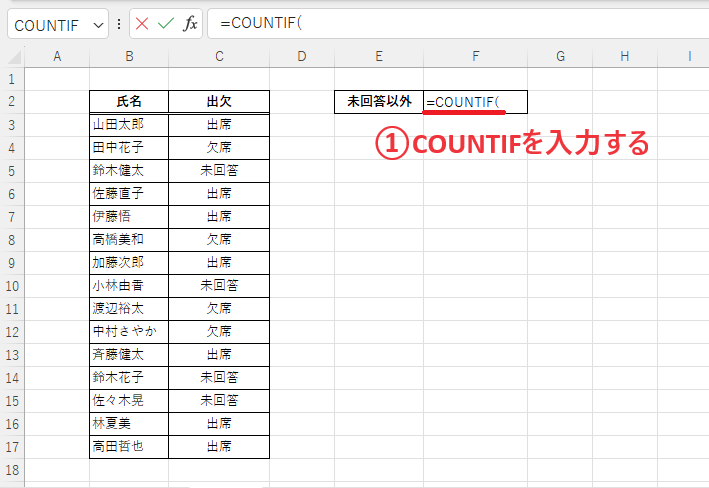Click the three-dot handle beside name box
709x488 pixels.
pyautogui.click(x=119, y=24)
